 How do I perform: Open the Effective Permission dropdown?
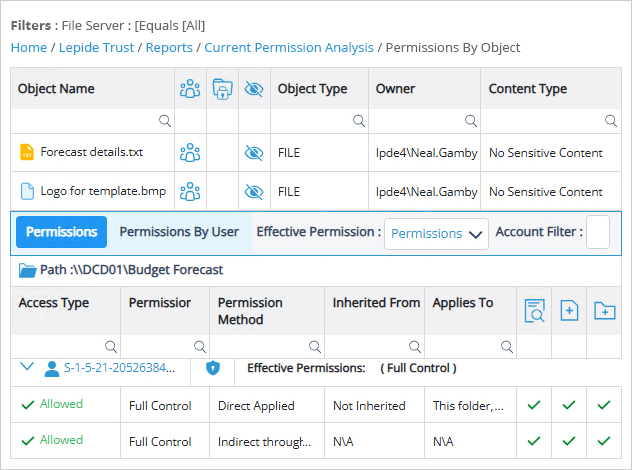(436, 233)
